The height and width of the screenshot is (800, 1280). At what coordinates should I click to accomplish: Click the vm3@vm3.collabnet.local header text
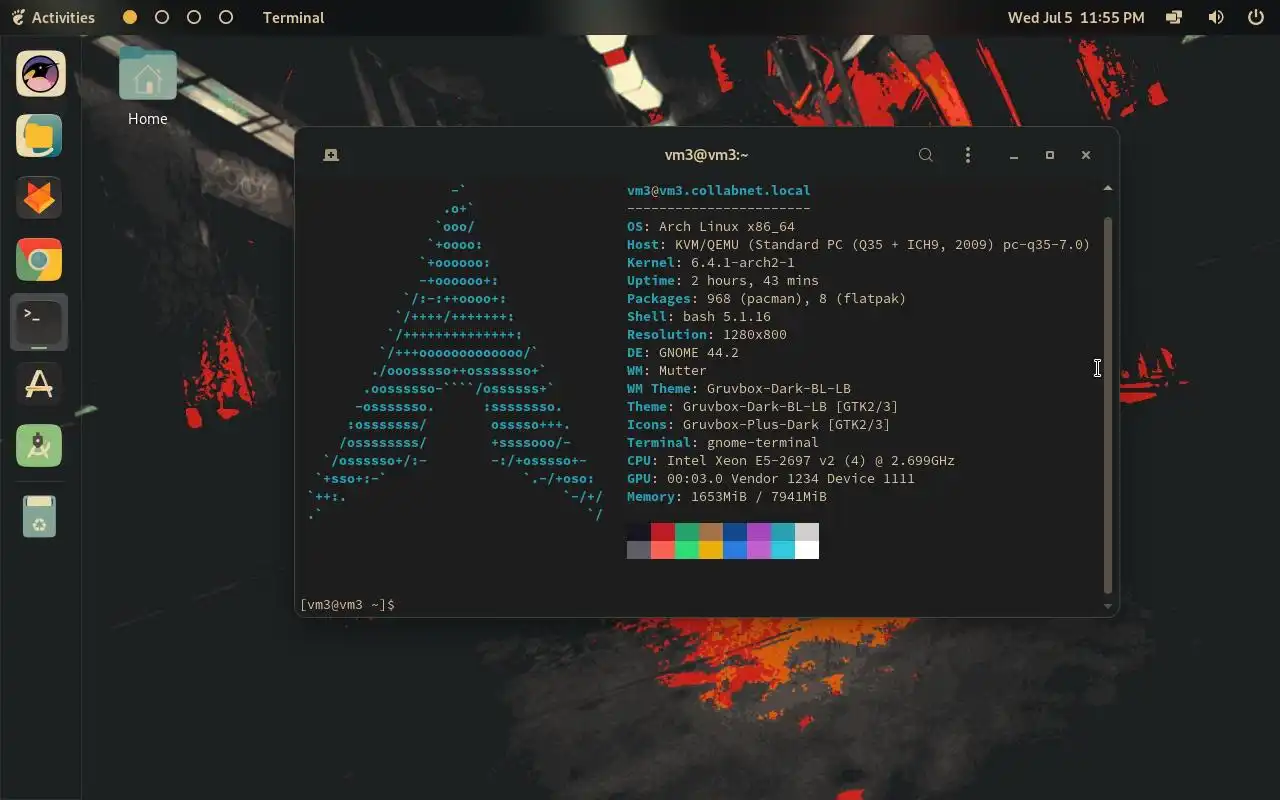(719, 190)
